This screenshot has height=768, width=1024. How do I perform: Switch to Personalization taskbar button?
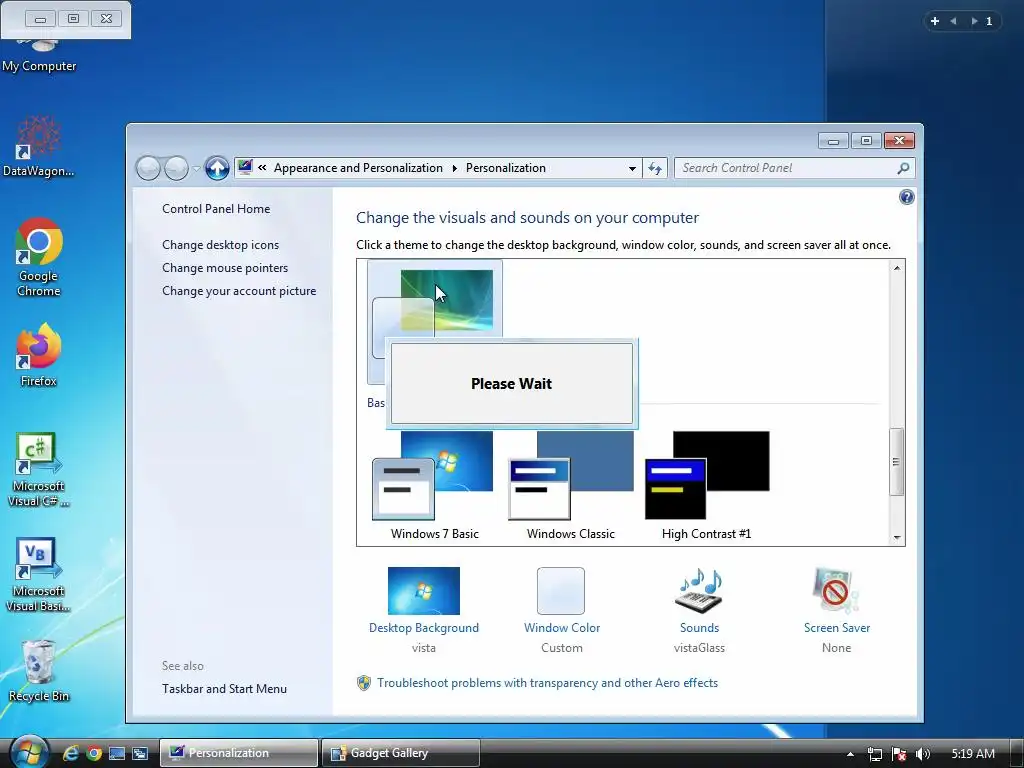tap(239, 753)
